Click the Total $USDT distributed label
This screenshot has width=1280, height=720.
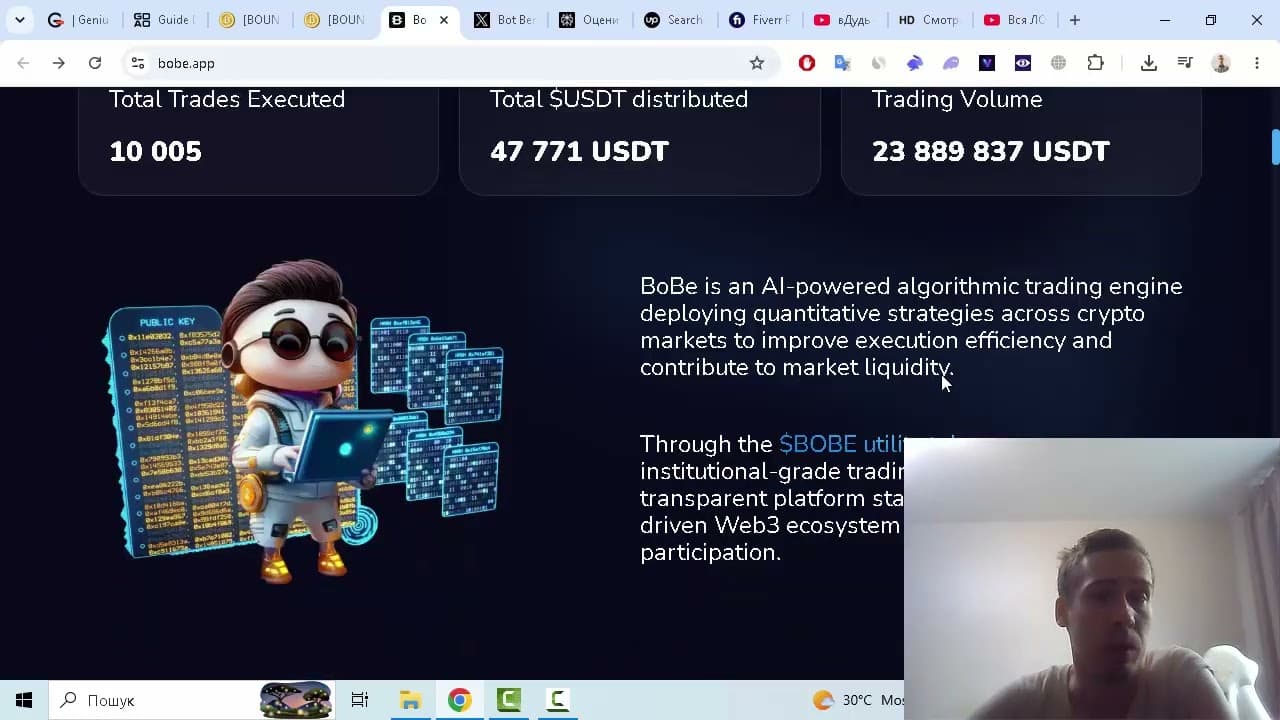click(x=619, y=99)
